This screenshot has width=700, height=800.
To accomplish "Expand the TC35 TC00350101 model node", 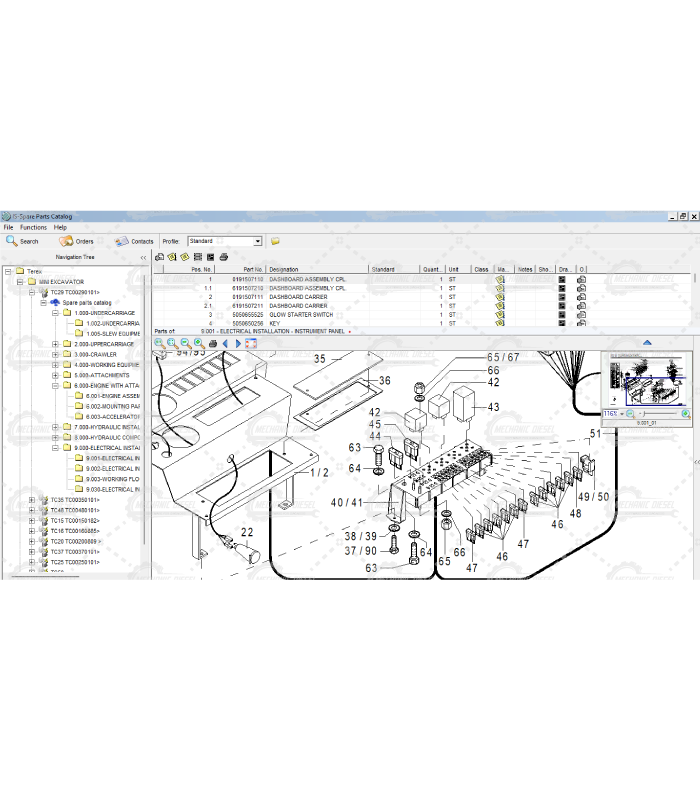I will click(32, 500).
